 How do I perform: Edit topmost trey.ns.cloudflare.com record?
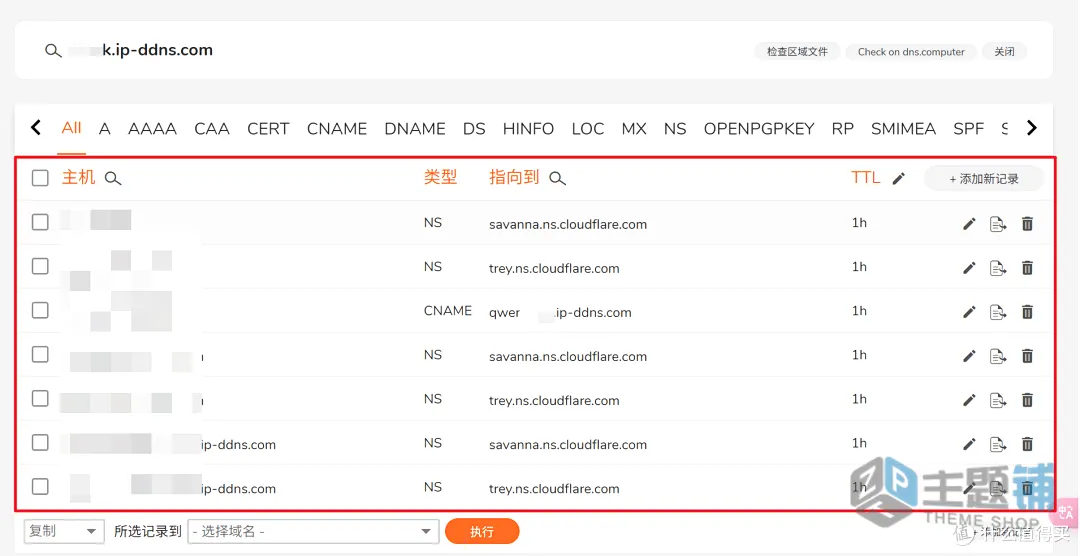pos(969,268)
